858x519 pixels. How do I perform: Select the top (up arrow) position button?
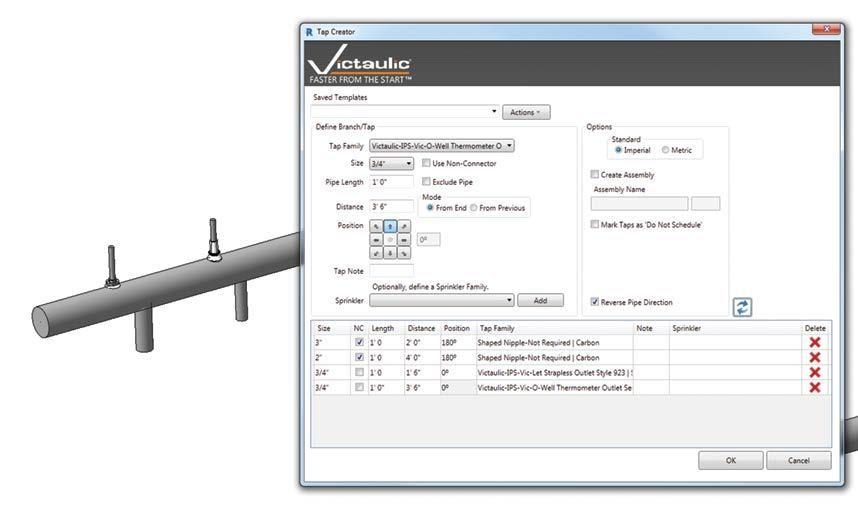point(390,226)
